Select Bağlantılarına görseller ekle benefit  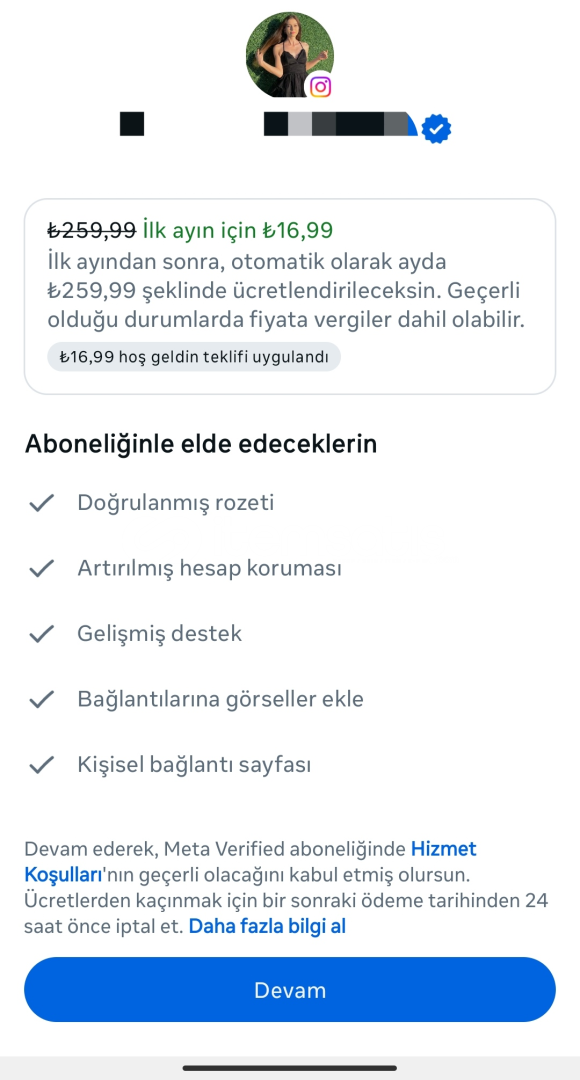pos(220,700)
